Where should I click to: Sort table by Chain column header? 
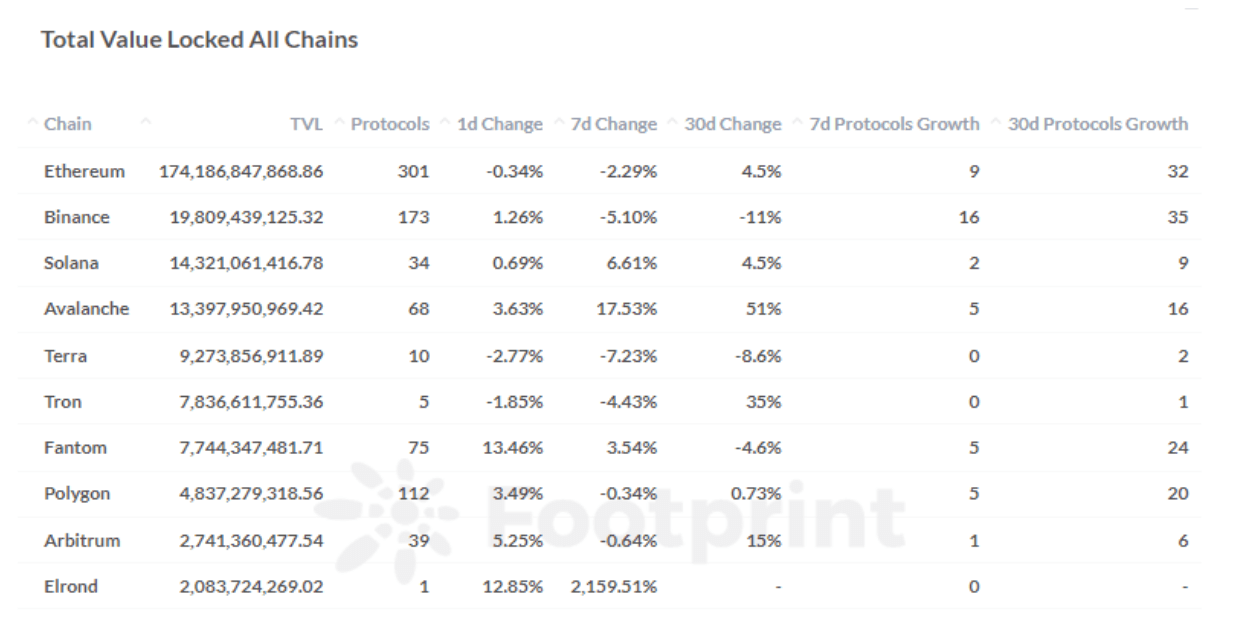[x=67, y=124]
